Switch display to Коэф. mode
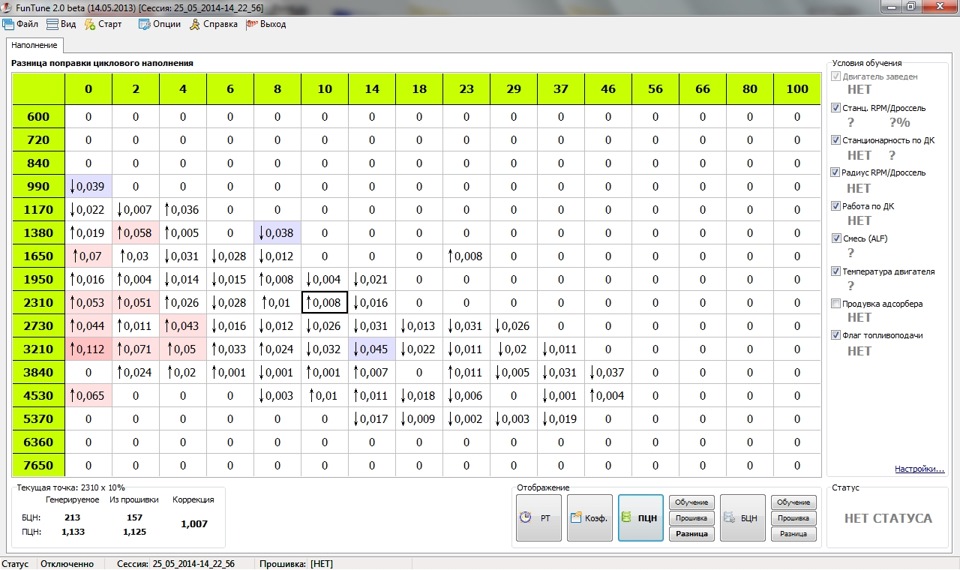The height and width of the screenshot is (570, 960). click(590, 518)
